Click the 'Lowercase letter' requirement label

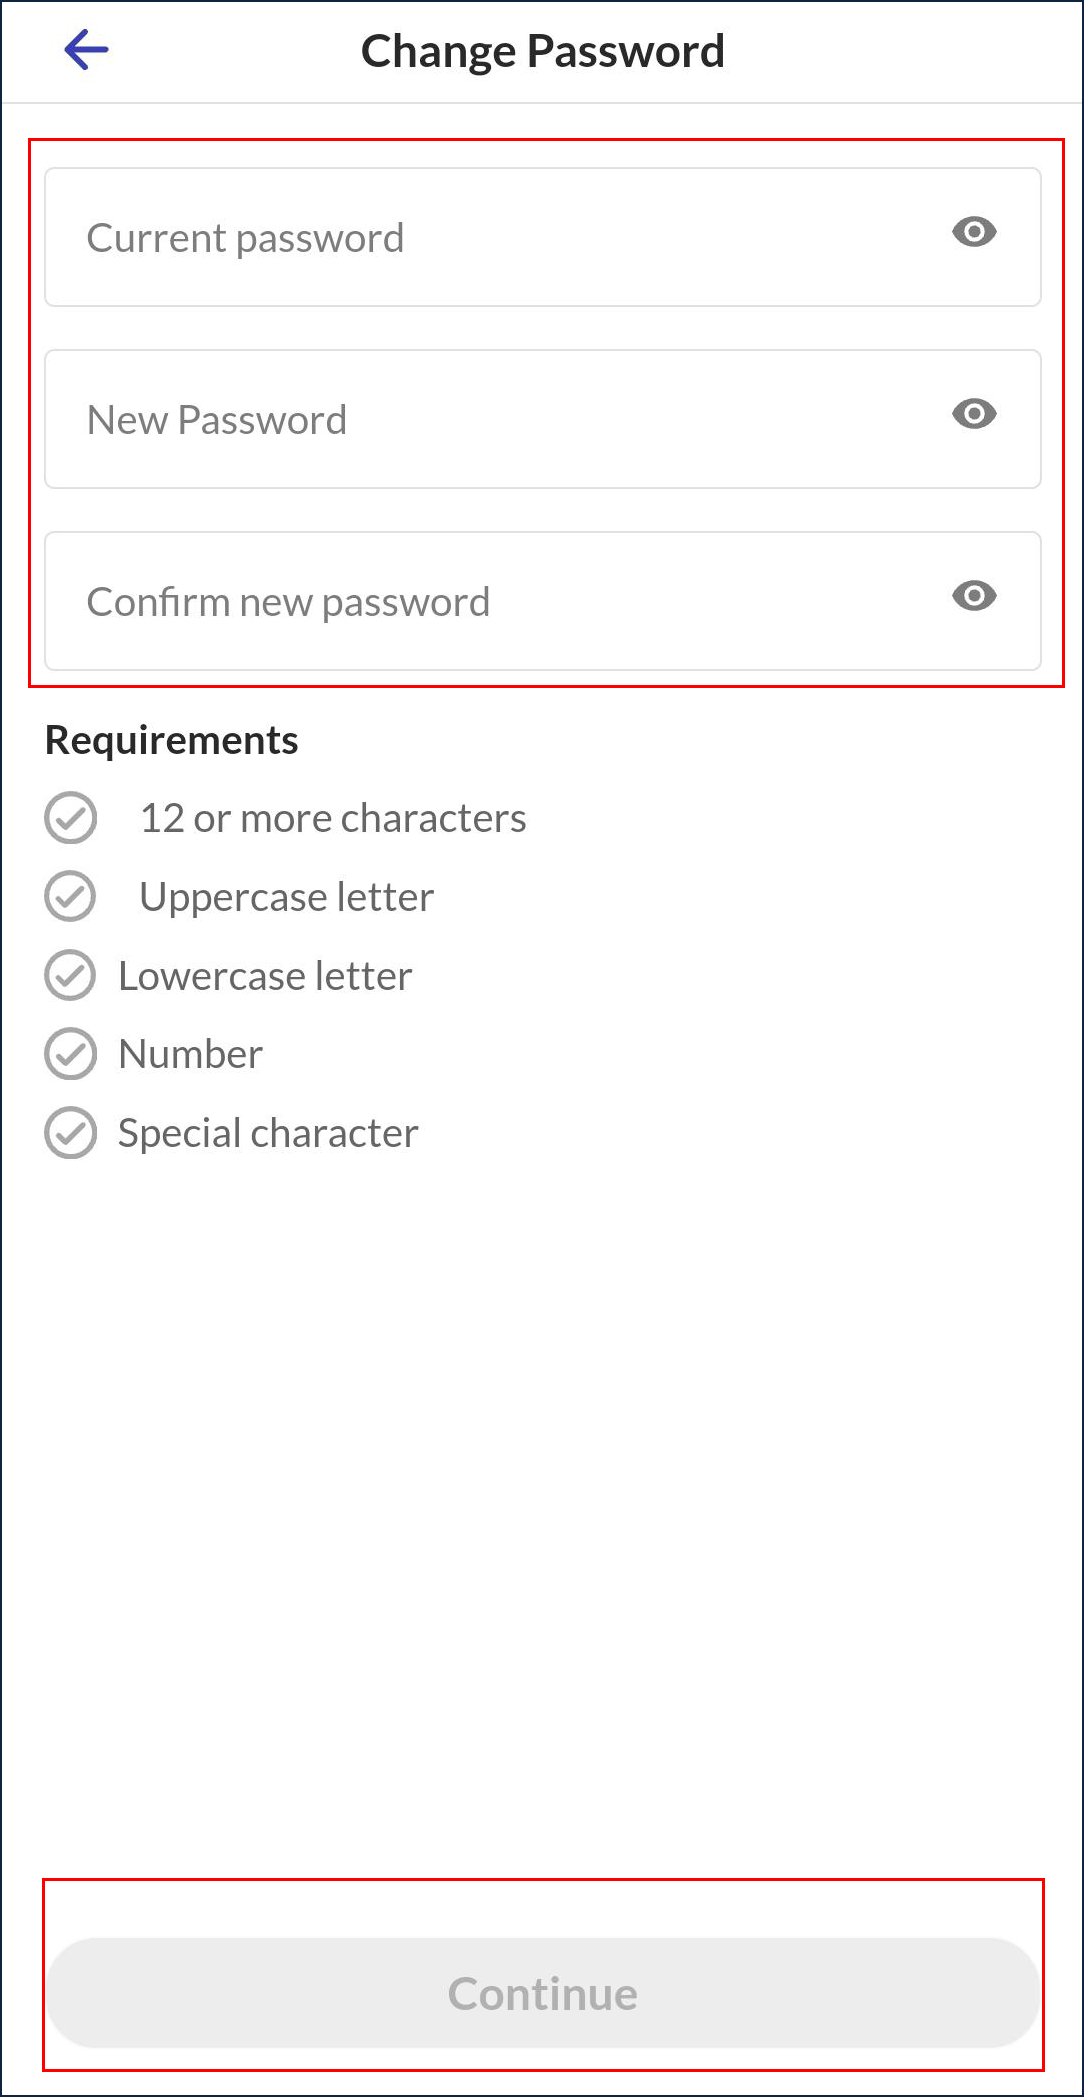click(x=265, y=976)
